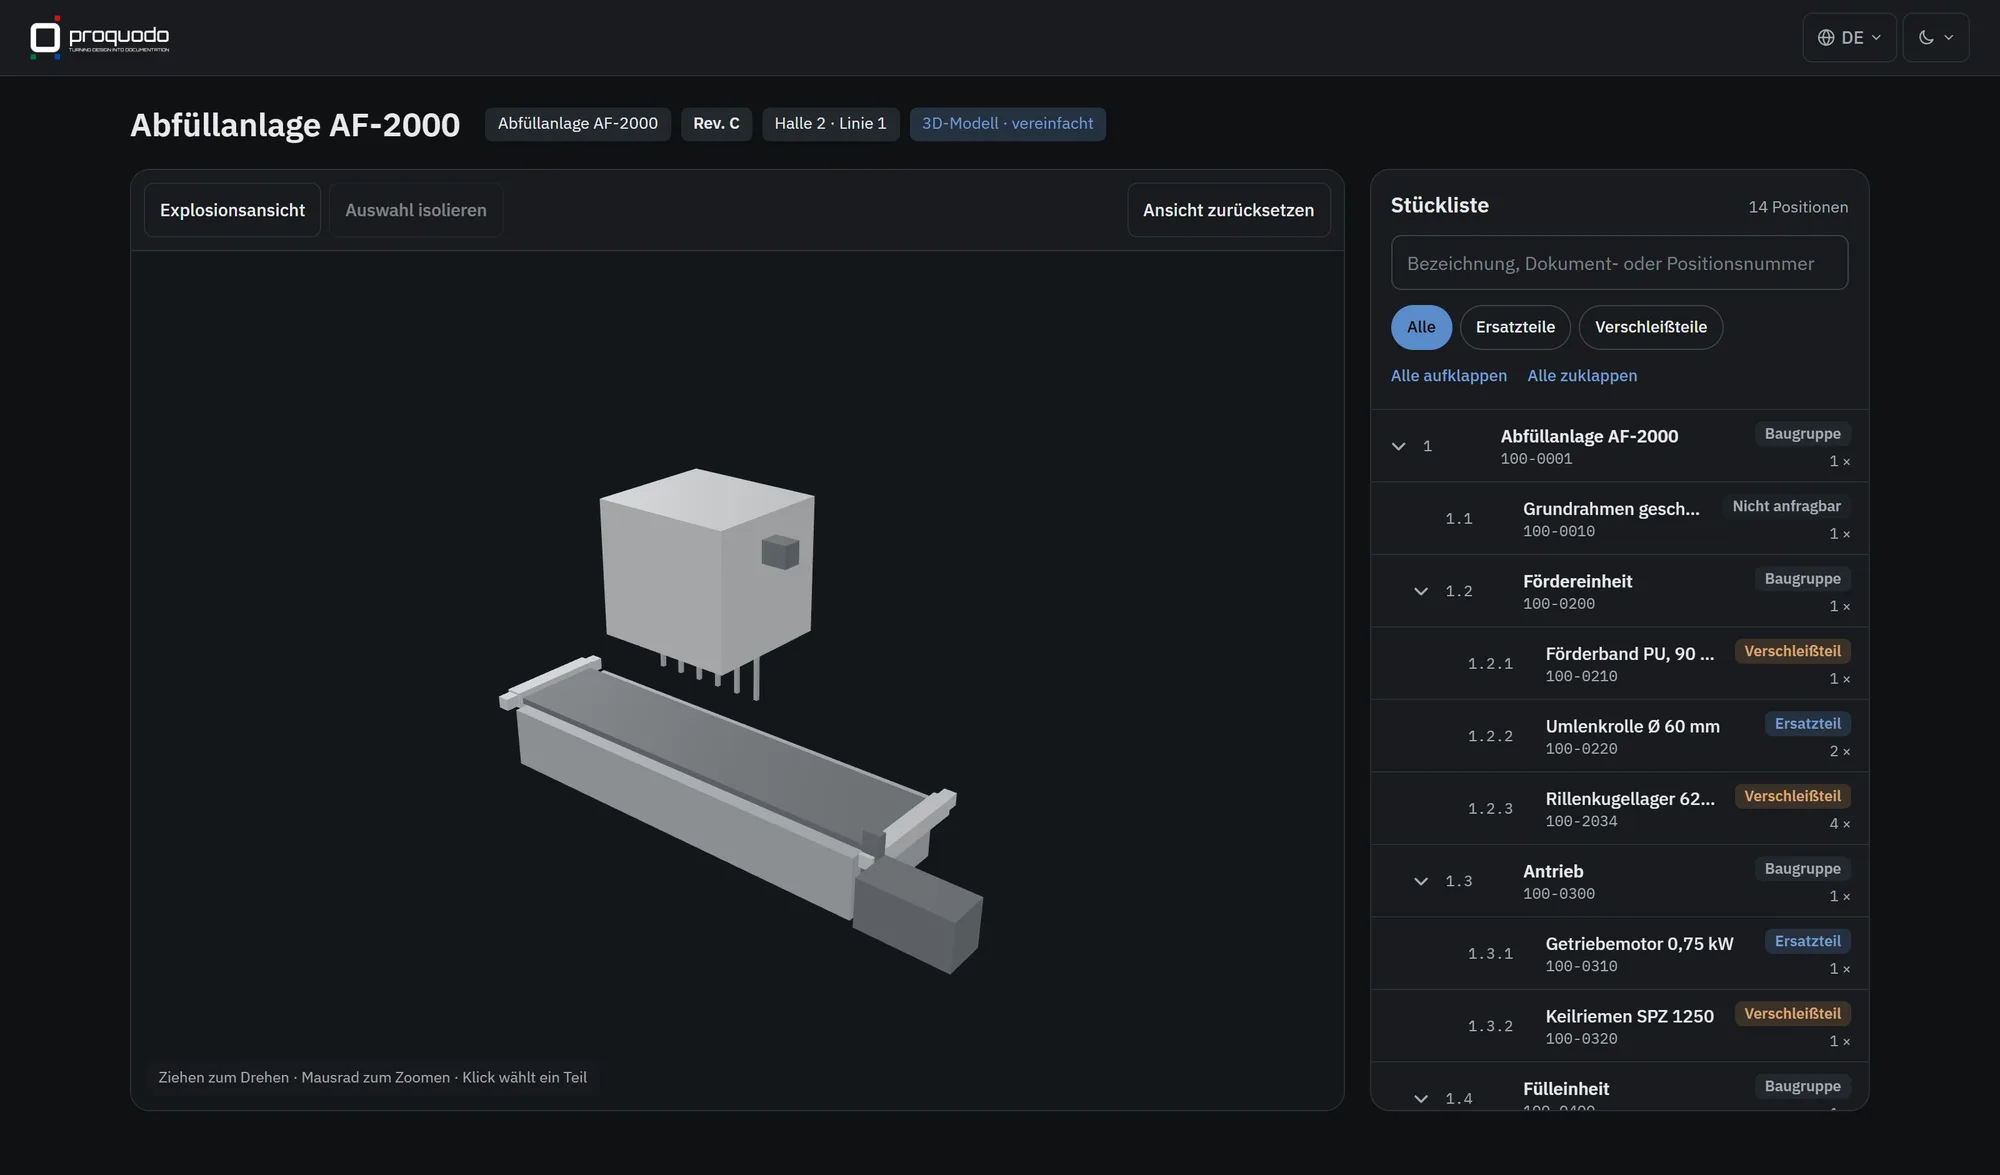Reset view with Ansicht zurücksetzen
The width and height of the screenshot is (2000, 1175).
(1228, 210)
